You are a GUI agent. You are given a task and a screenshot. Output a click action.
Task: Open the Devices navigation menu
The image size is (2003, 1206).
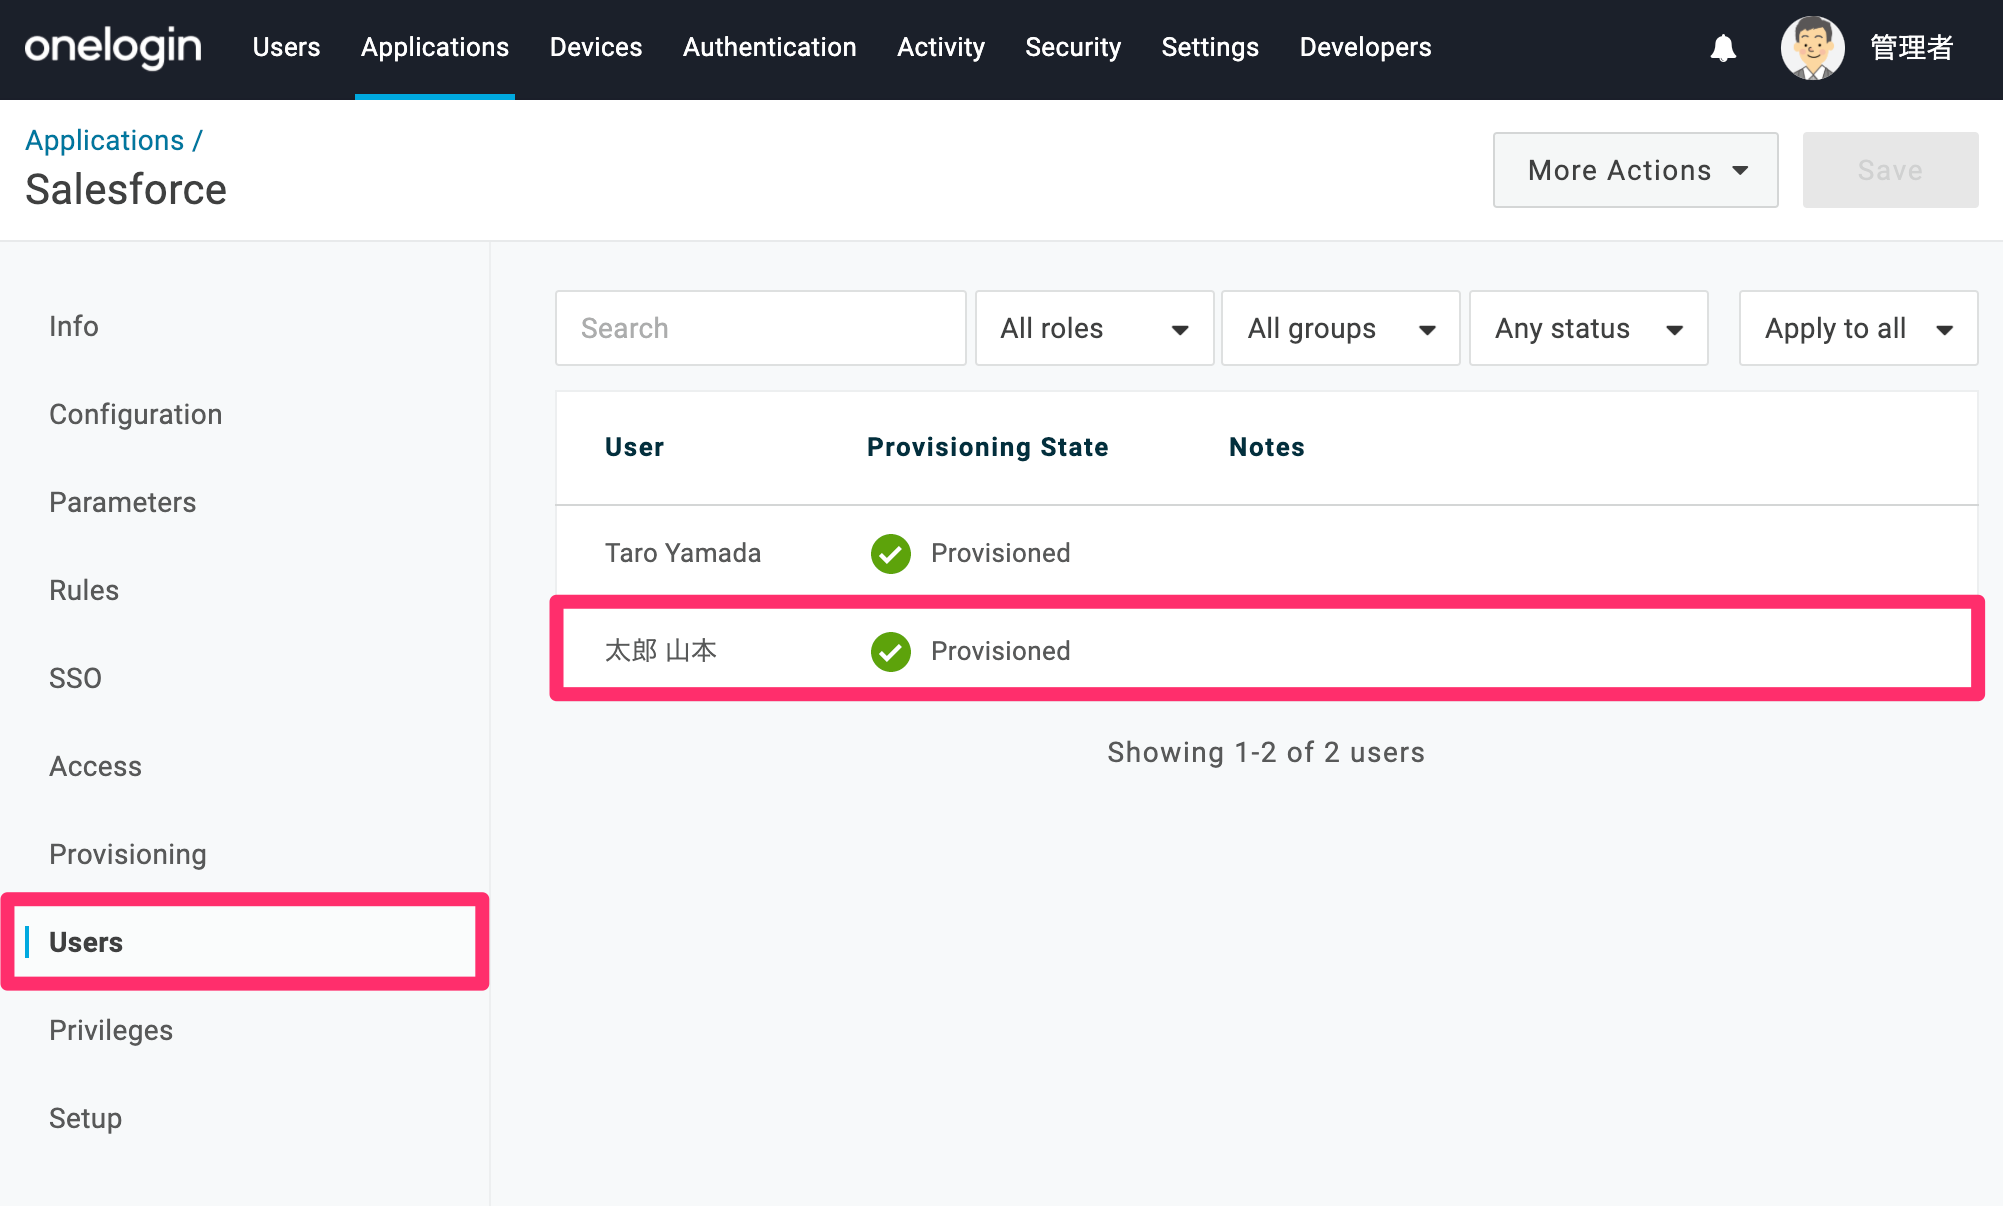coord(596,47)
